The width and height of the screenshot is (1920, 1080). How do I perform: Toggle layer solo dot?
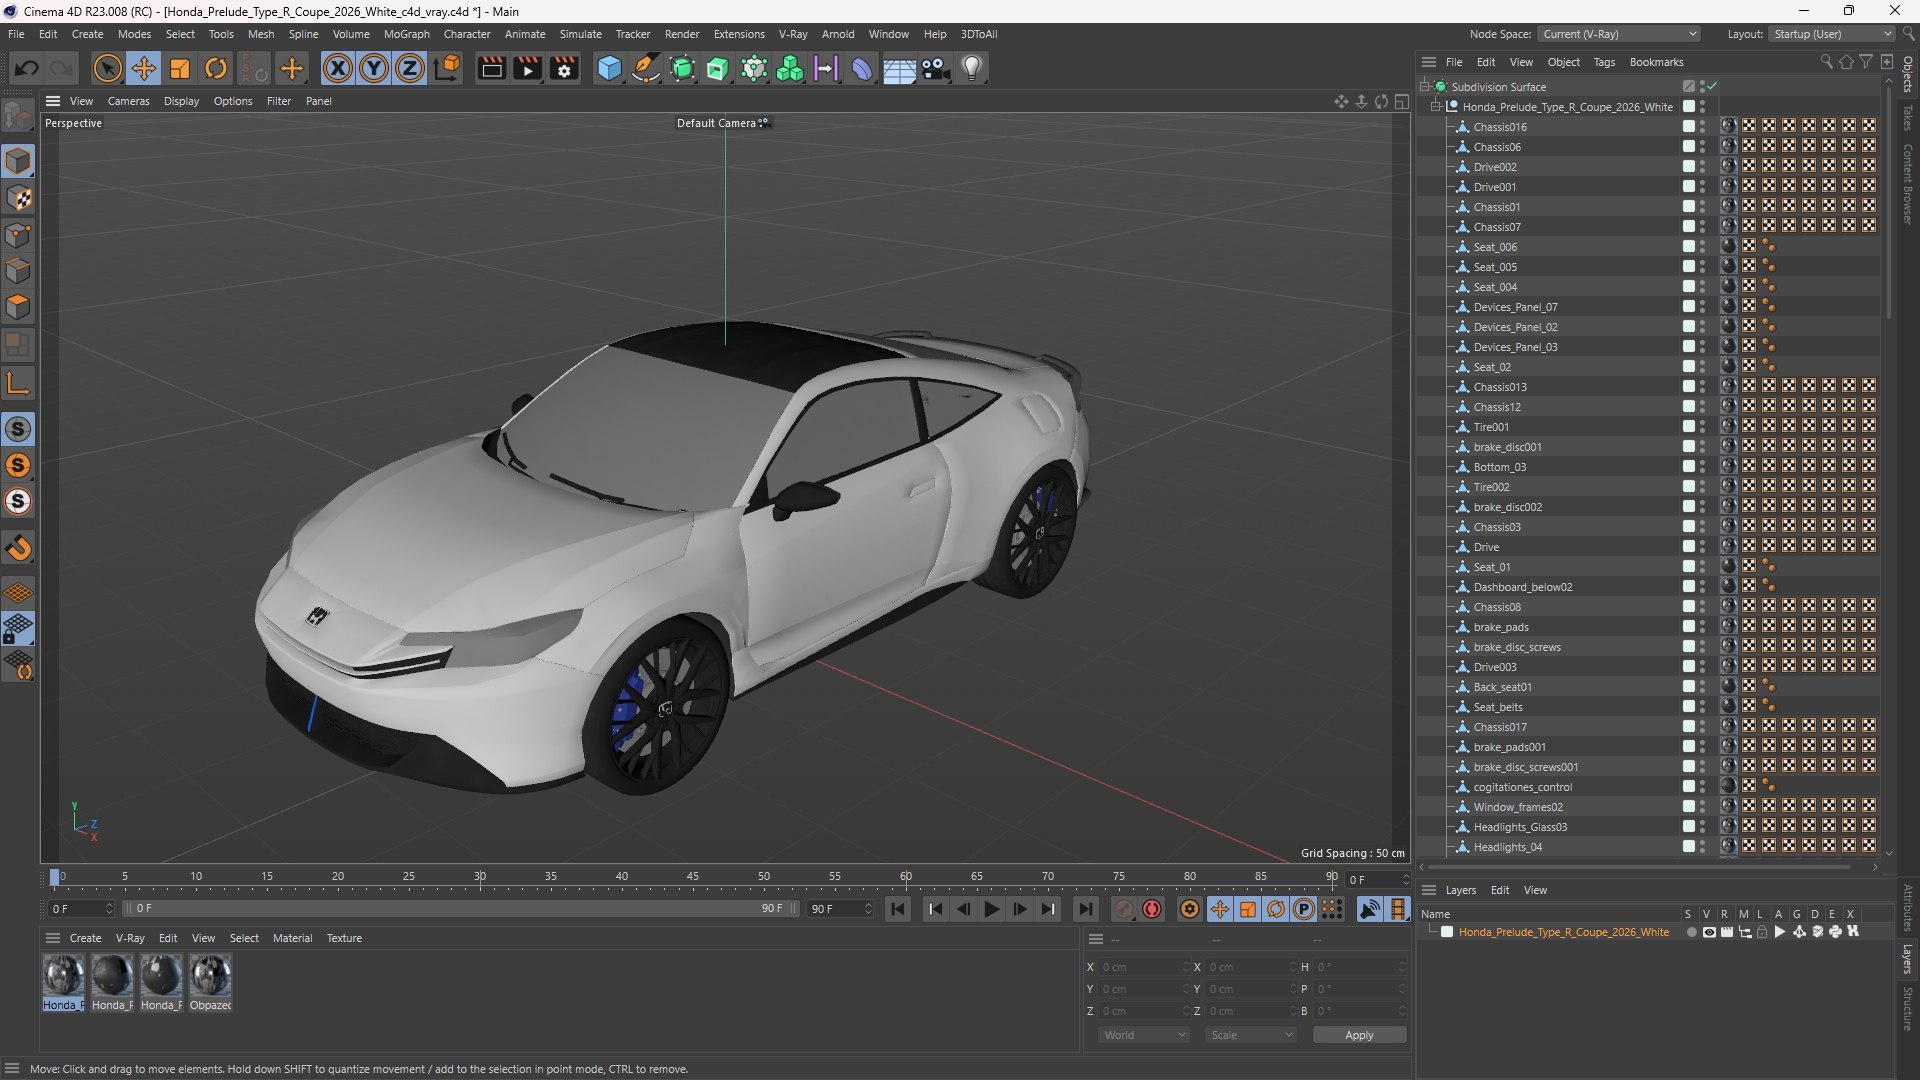coord(1691,932)
